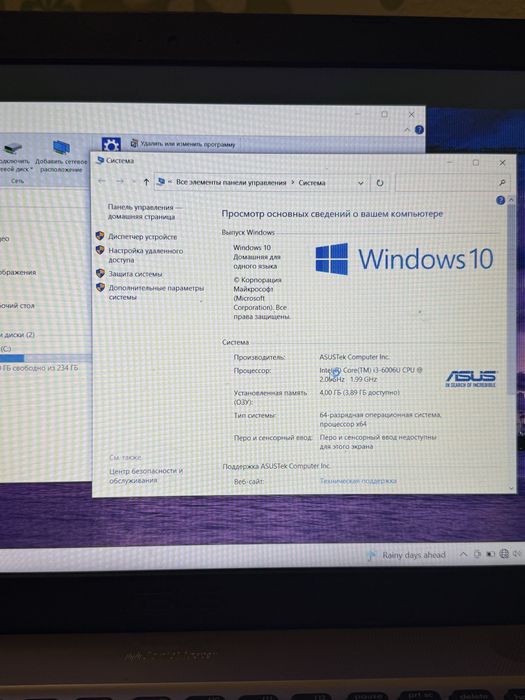Open recent locations dropdown beside forward arrow

pyautogui.click(x=133, y=182)
